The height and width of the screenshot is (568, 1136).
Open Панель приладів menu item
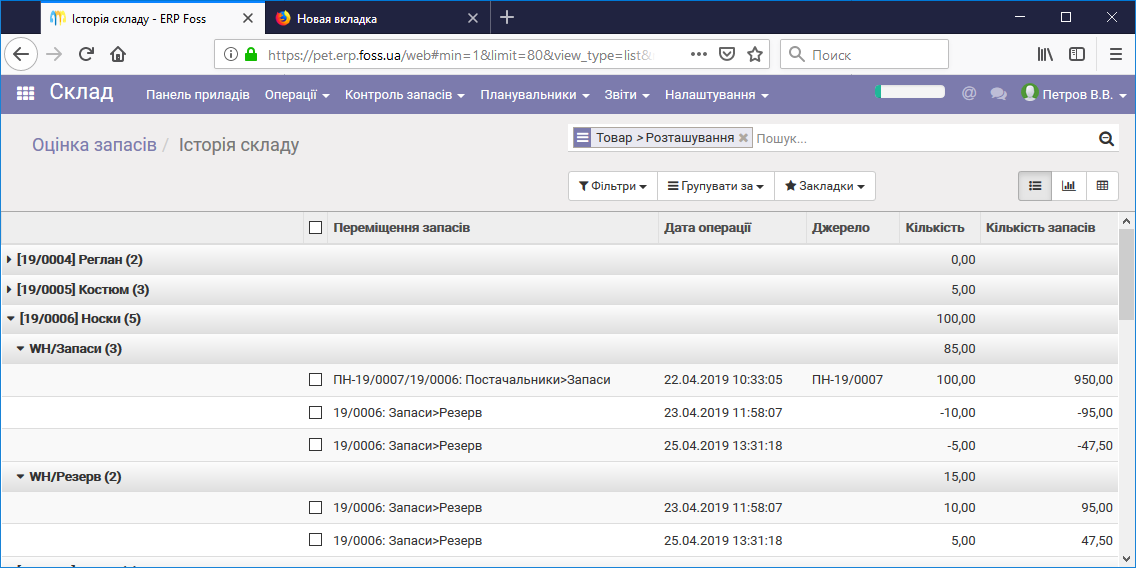[198, 95]
